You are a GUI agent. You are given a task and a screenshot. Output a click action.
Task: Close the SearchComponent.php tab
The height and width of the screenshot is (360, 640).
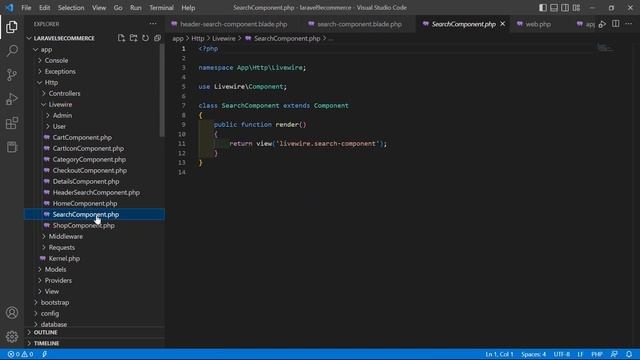(503, 24)
